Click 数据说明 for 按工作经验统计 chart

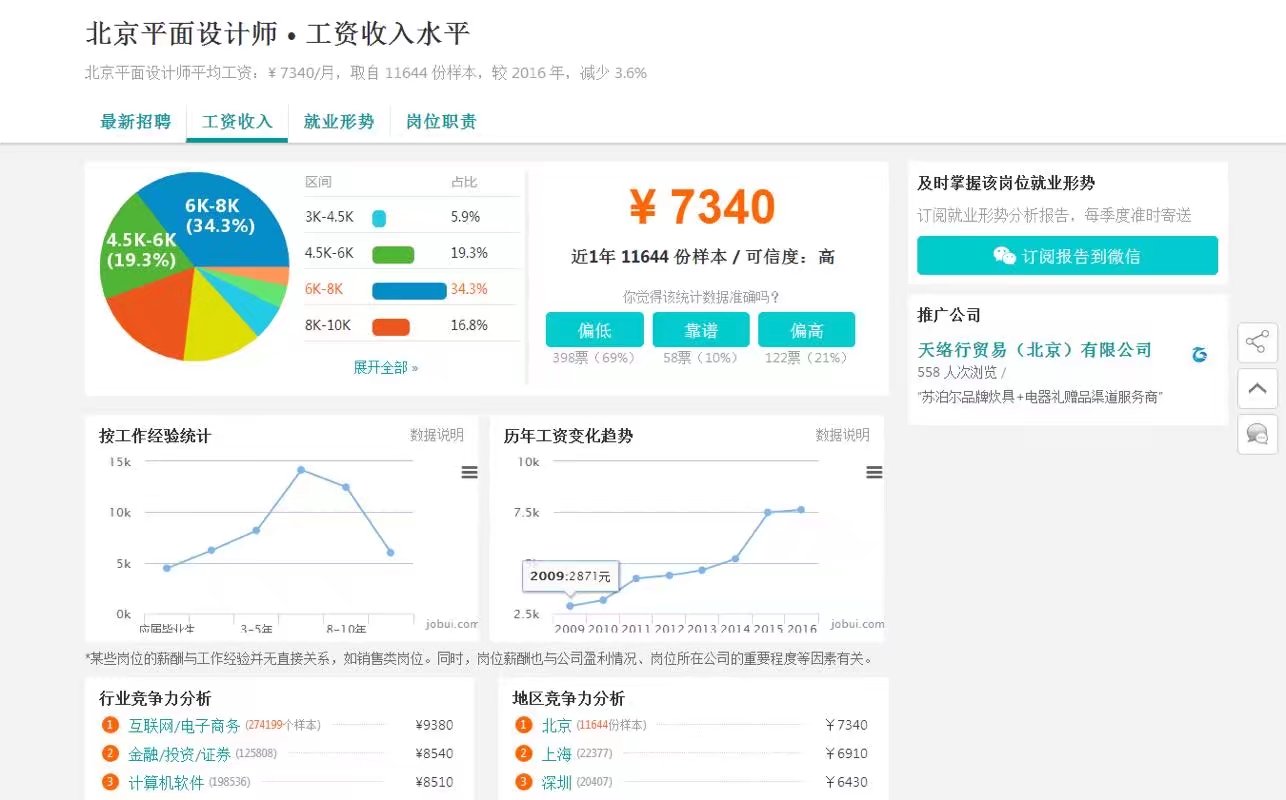coord(437,435)
